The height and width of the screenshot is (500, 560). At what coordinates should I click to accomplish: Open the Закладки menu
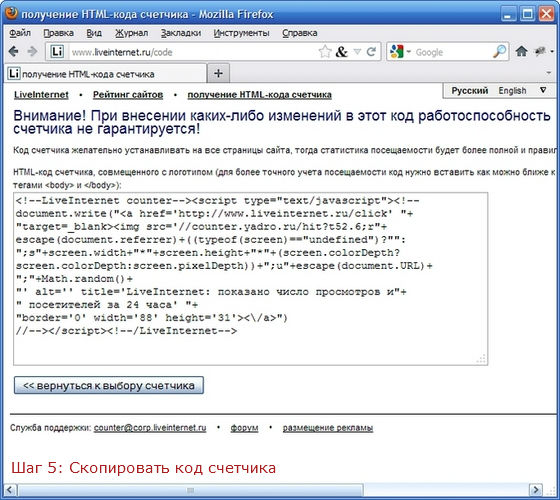point(181,33)
